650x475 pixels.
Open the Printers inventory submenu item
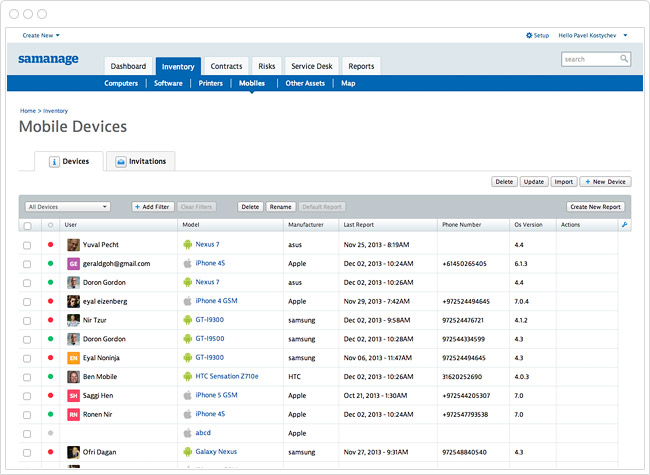pos(211,83)
